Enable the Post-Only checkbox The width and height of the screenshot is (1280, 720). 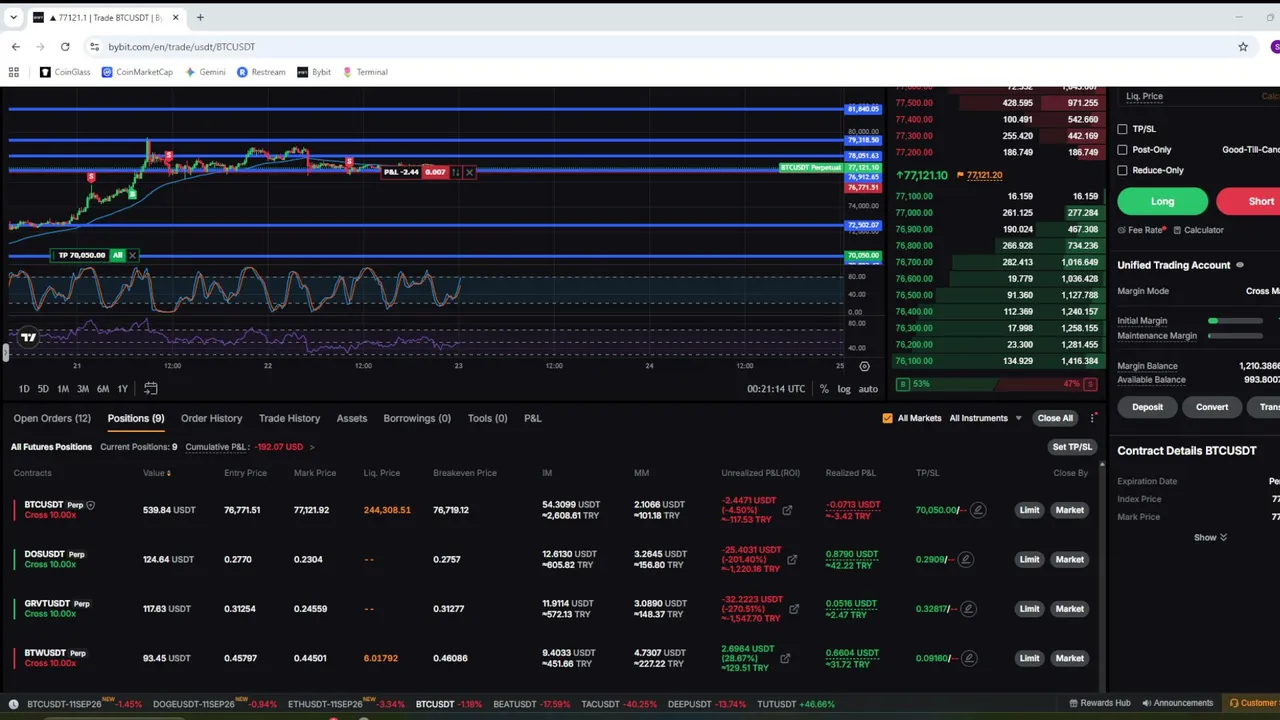coord(1122,150)
